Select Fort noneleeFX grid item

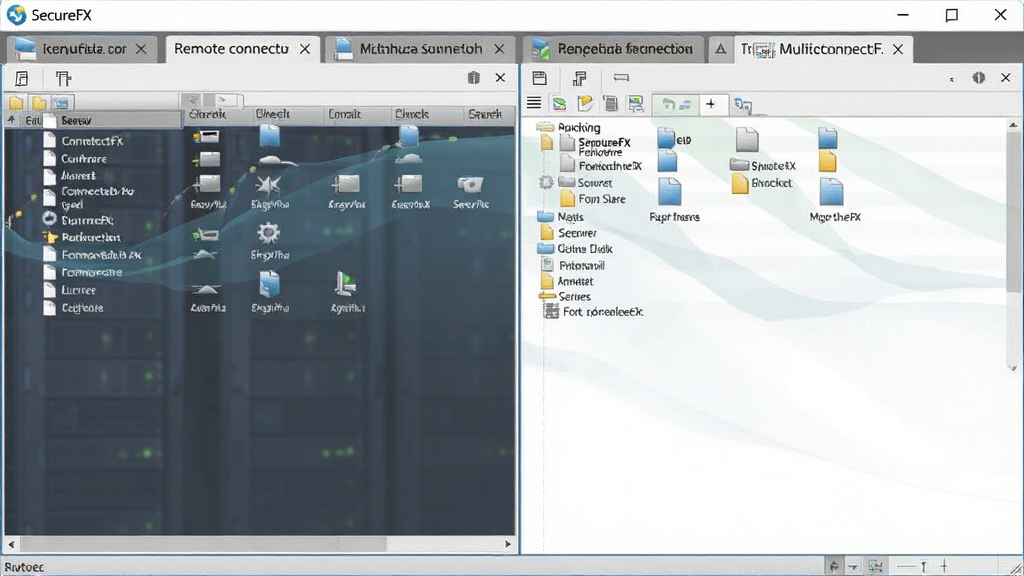tap(593, 312)
